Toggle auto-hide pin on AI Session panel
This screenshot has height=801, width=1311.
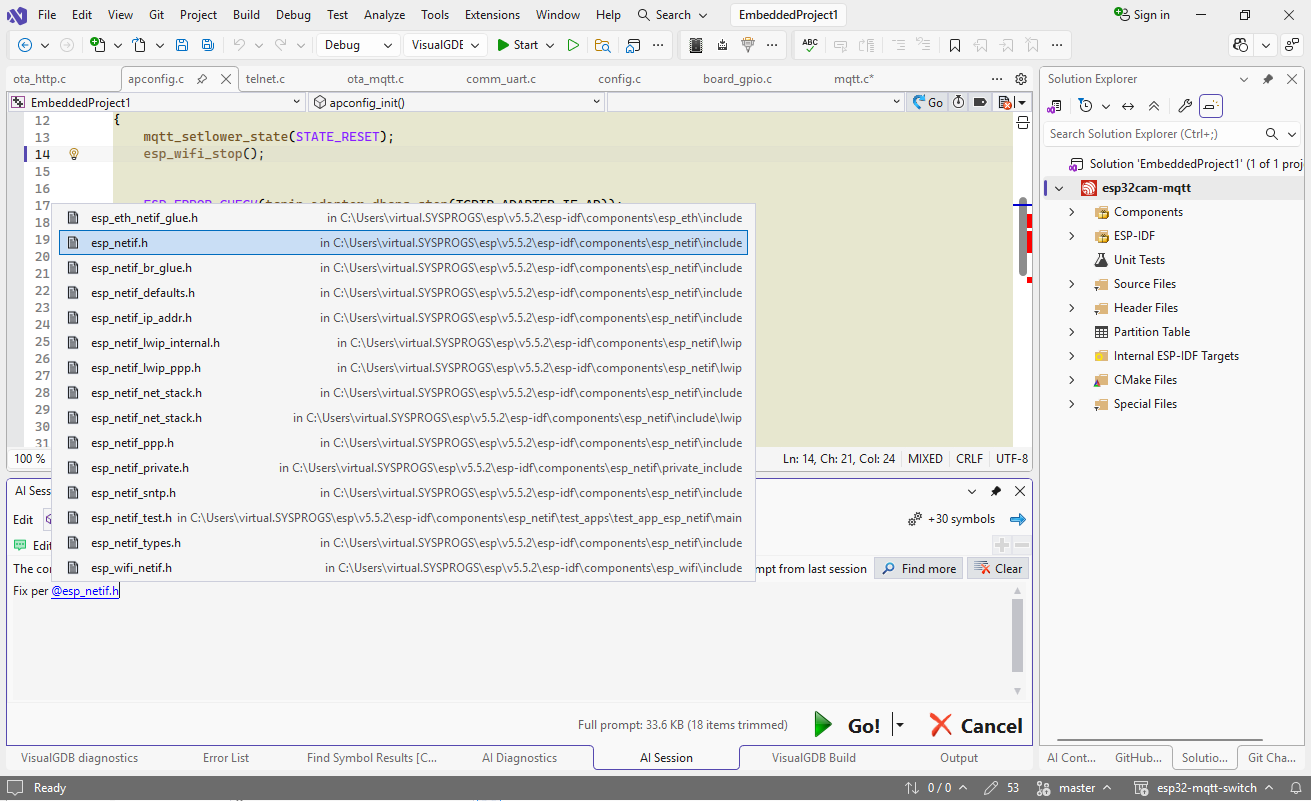pos(996,491)
